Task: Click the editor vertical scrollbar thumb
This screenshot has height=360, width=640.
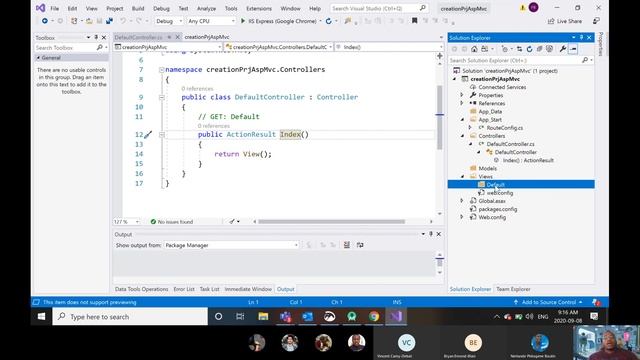Action: [x=440, y=118]
